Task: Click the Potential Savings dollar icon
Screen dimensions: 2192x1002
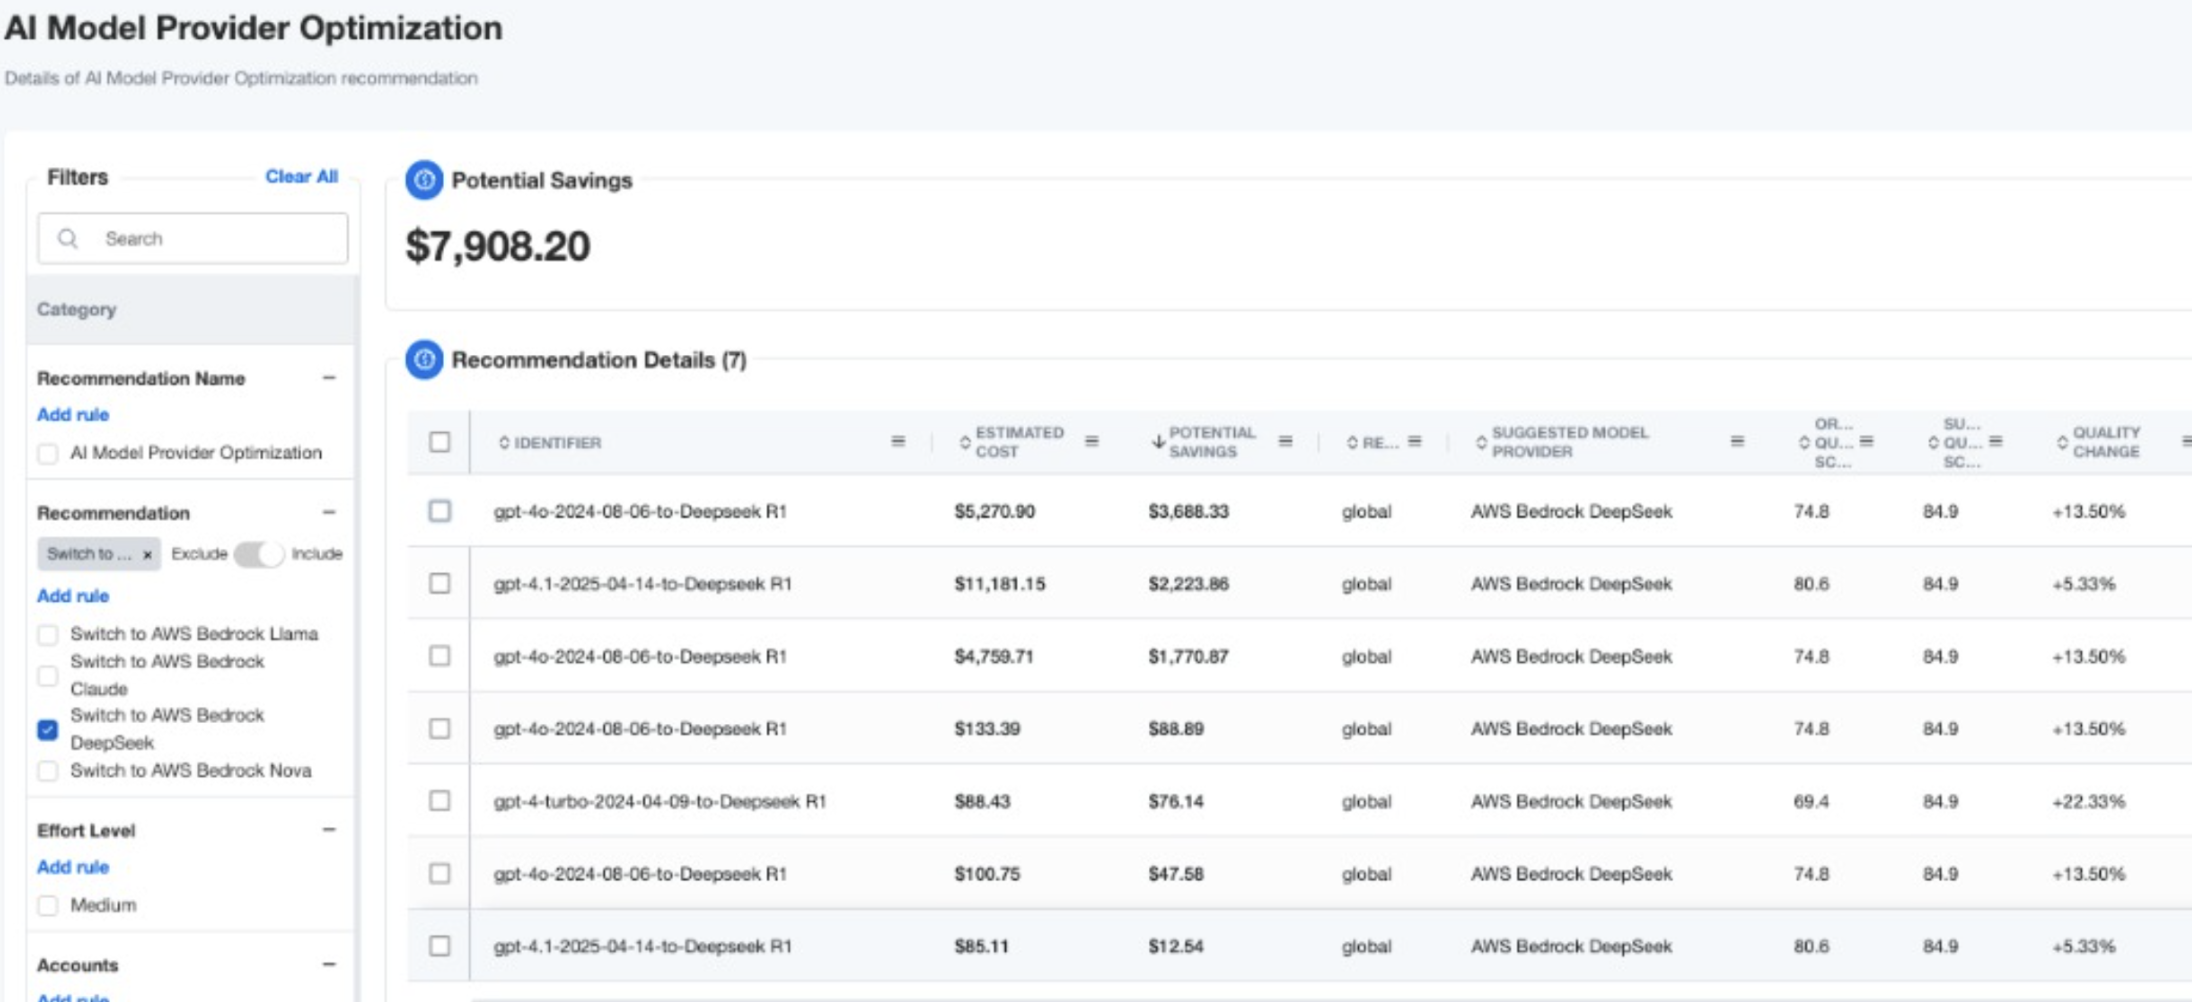Action: click(x=424, y=180)
